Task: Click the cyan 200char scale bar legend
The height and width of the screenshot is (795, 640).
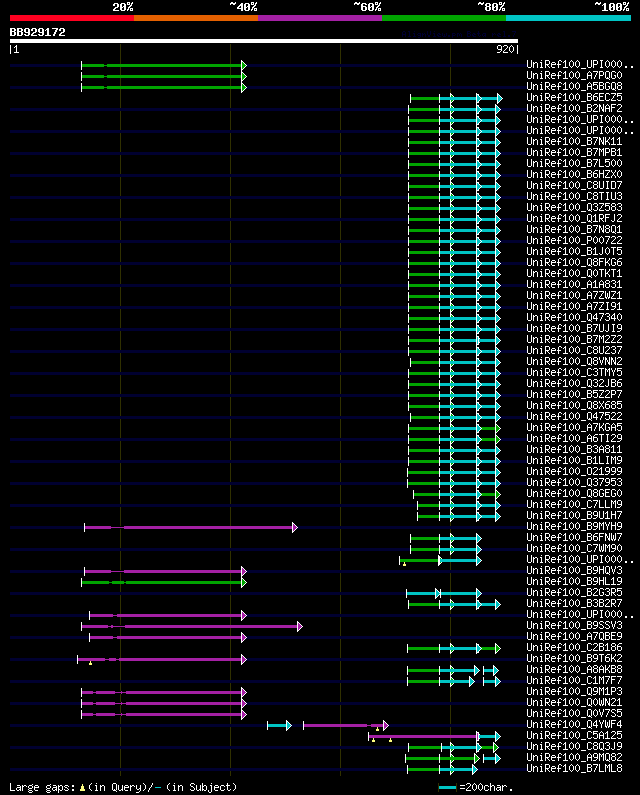Action: click(447, 787)
